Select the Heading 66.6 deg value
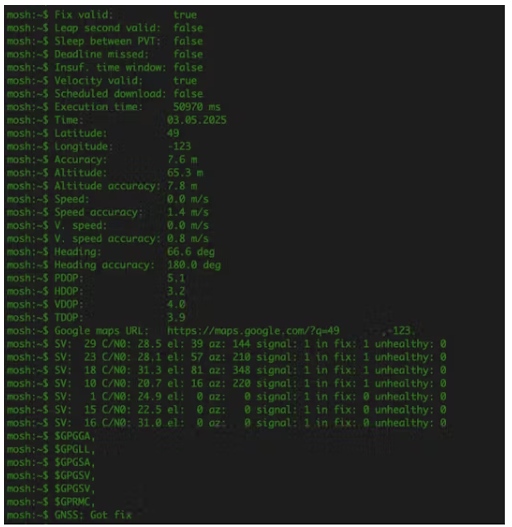The height and width of the screenshot is (527, 512). coord(191,252)
